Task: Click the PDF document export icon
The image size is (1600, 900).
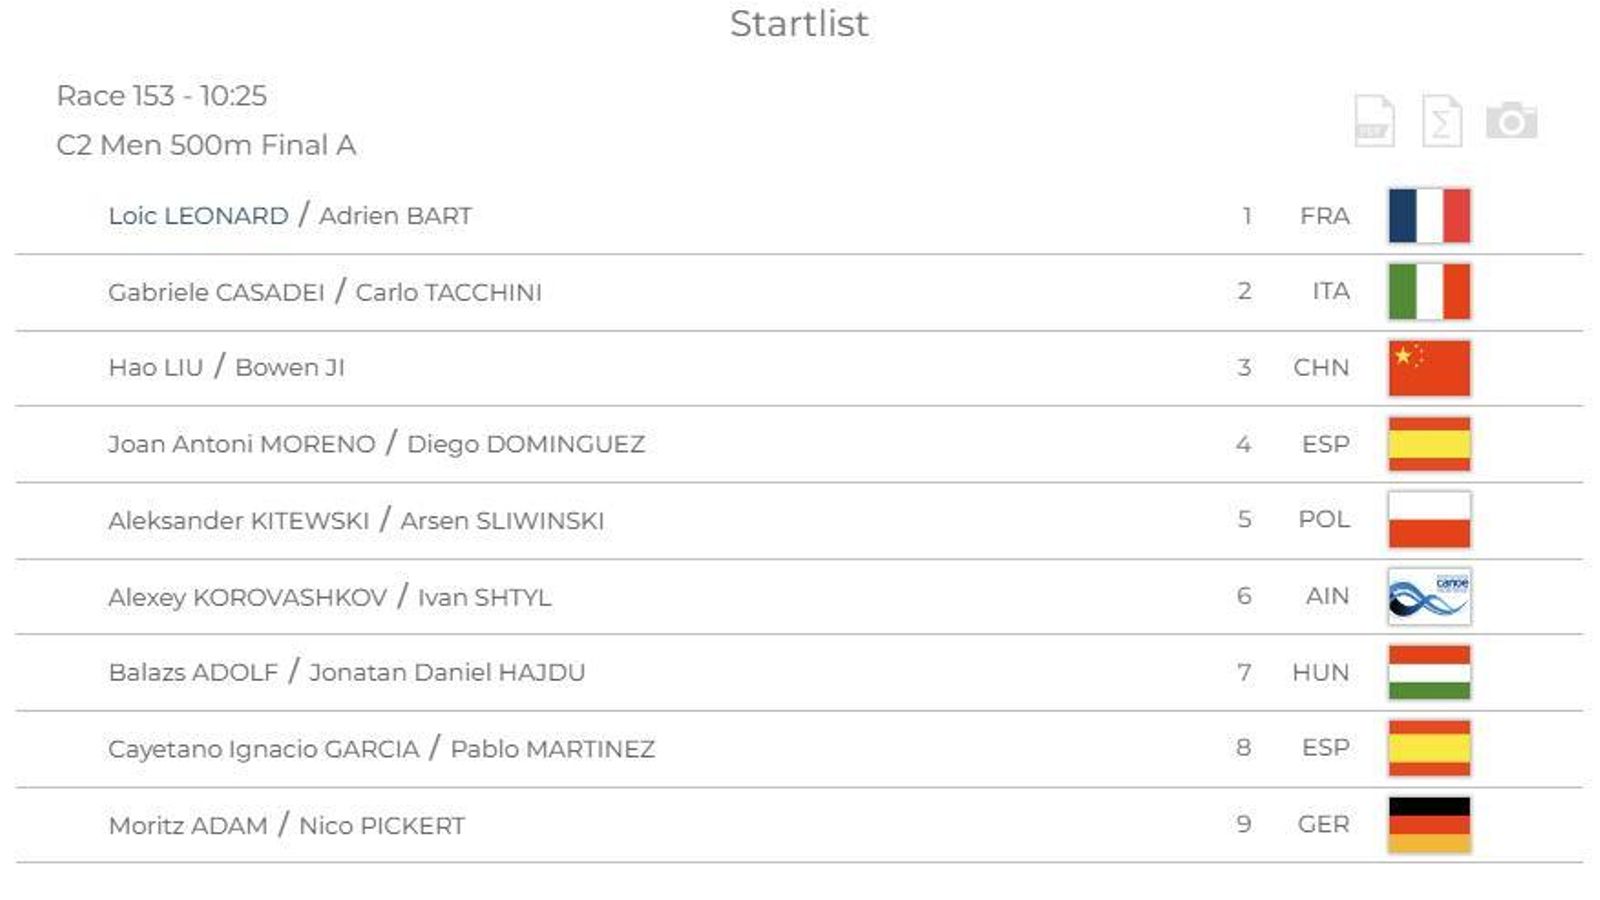Action: tap(1374, 122)
